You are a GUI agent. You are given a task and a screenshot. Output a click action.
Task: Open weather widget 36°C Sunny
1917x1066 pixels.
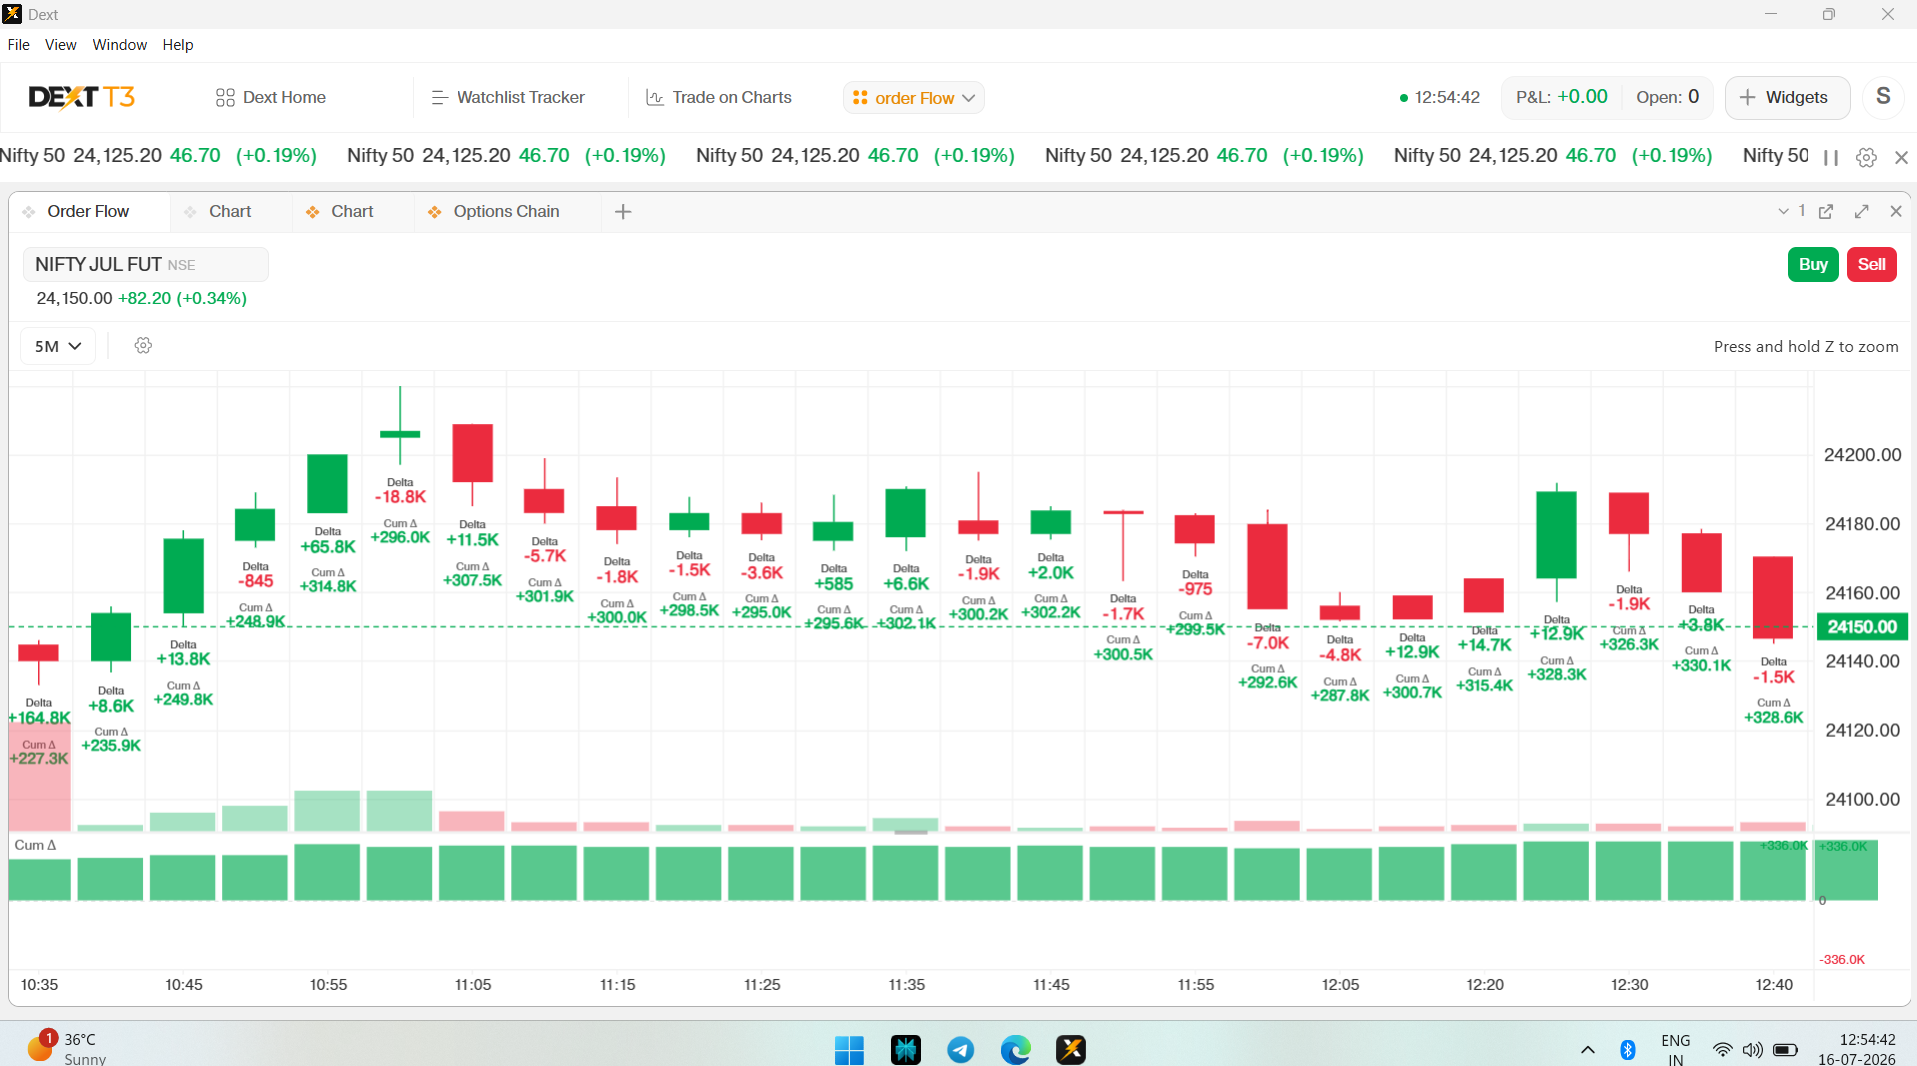tap(68, 1048)
